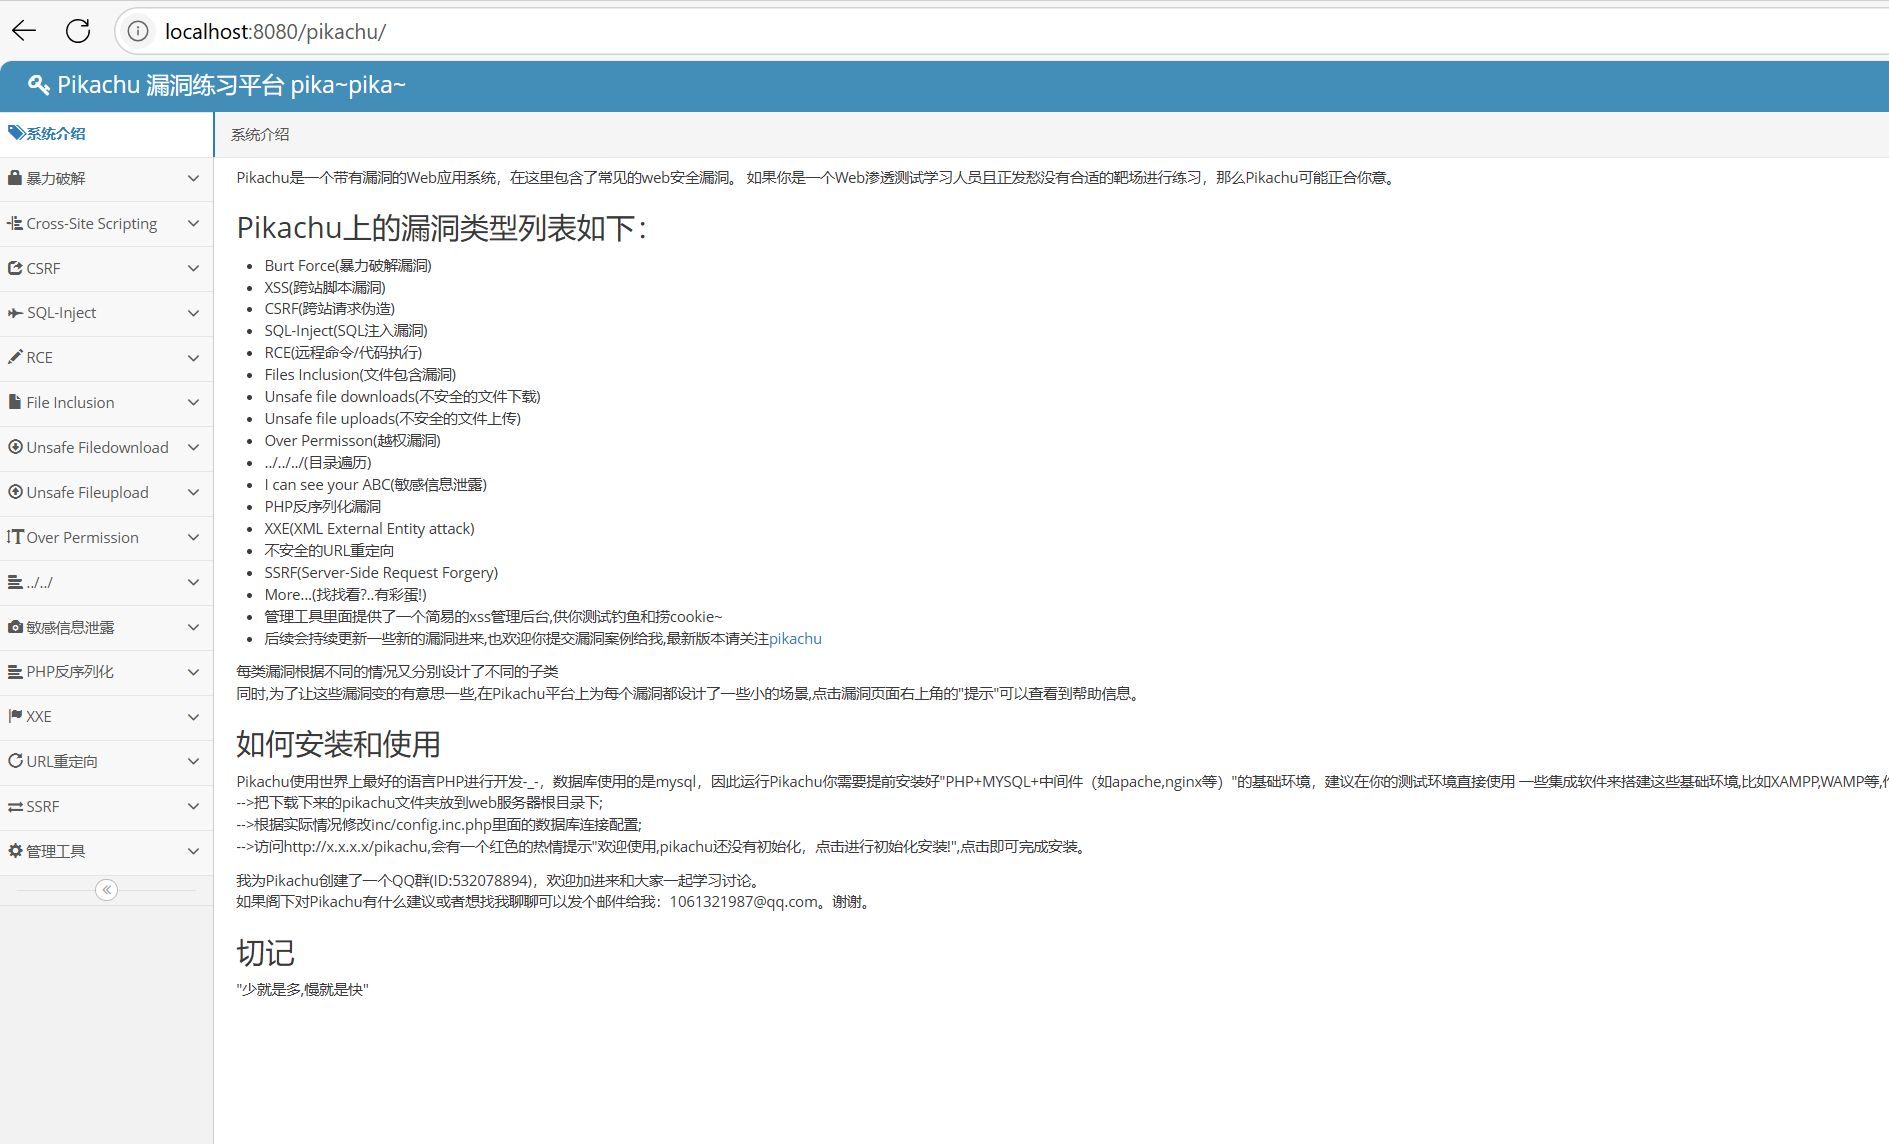
Task: Expand the RCE chevron
Action: point(193,358)
